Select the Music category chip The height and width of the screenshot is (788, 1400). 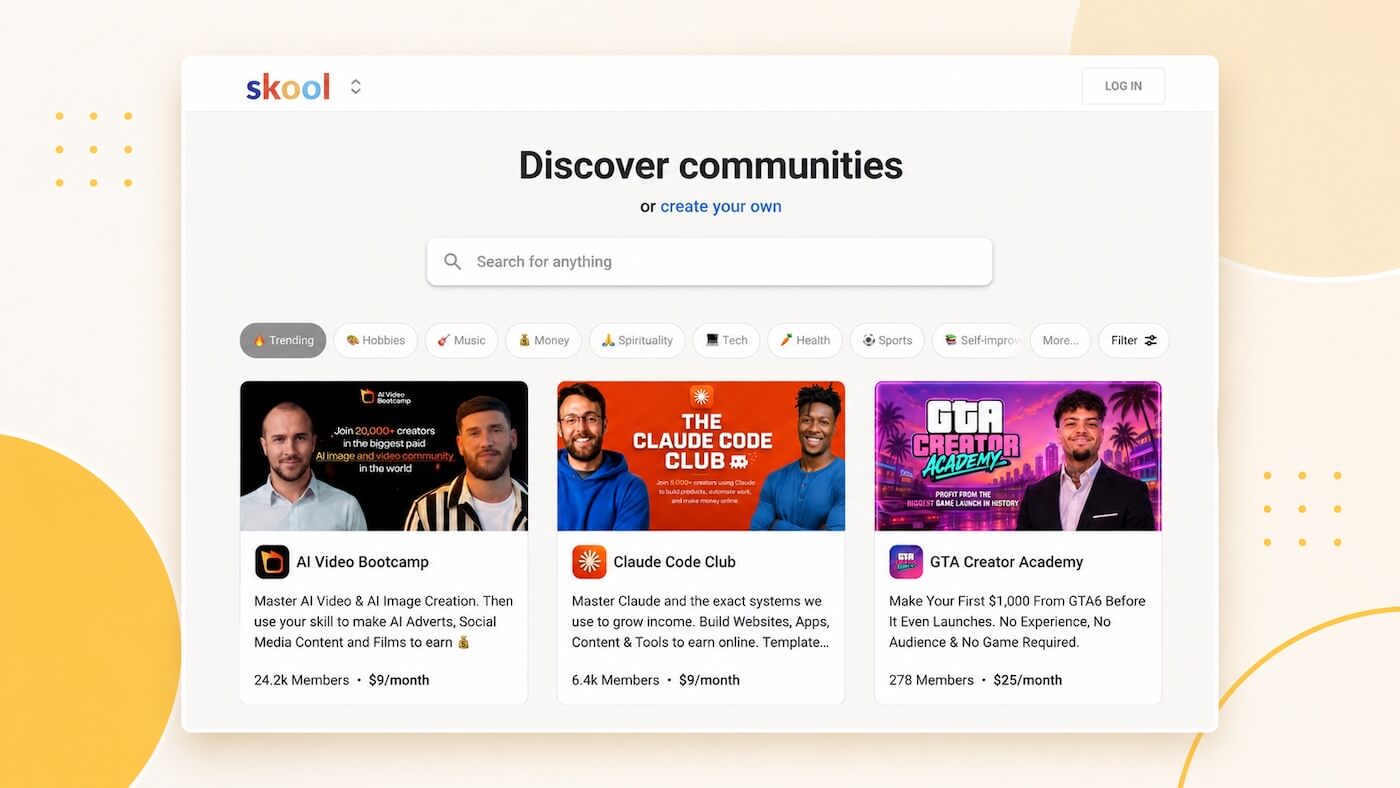point(461,340)
